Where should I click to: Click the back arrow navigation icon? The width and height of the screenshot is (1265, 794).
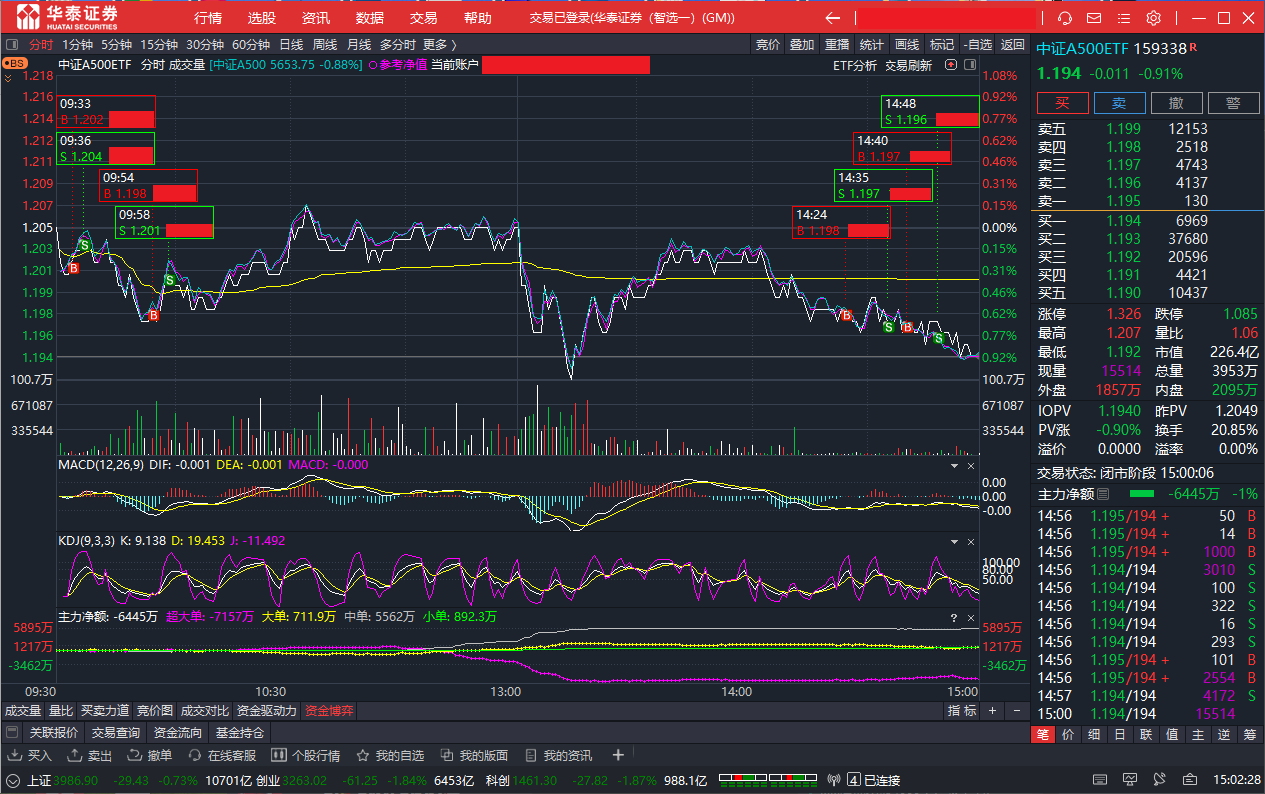(832, 18)
